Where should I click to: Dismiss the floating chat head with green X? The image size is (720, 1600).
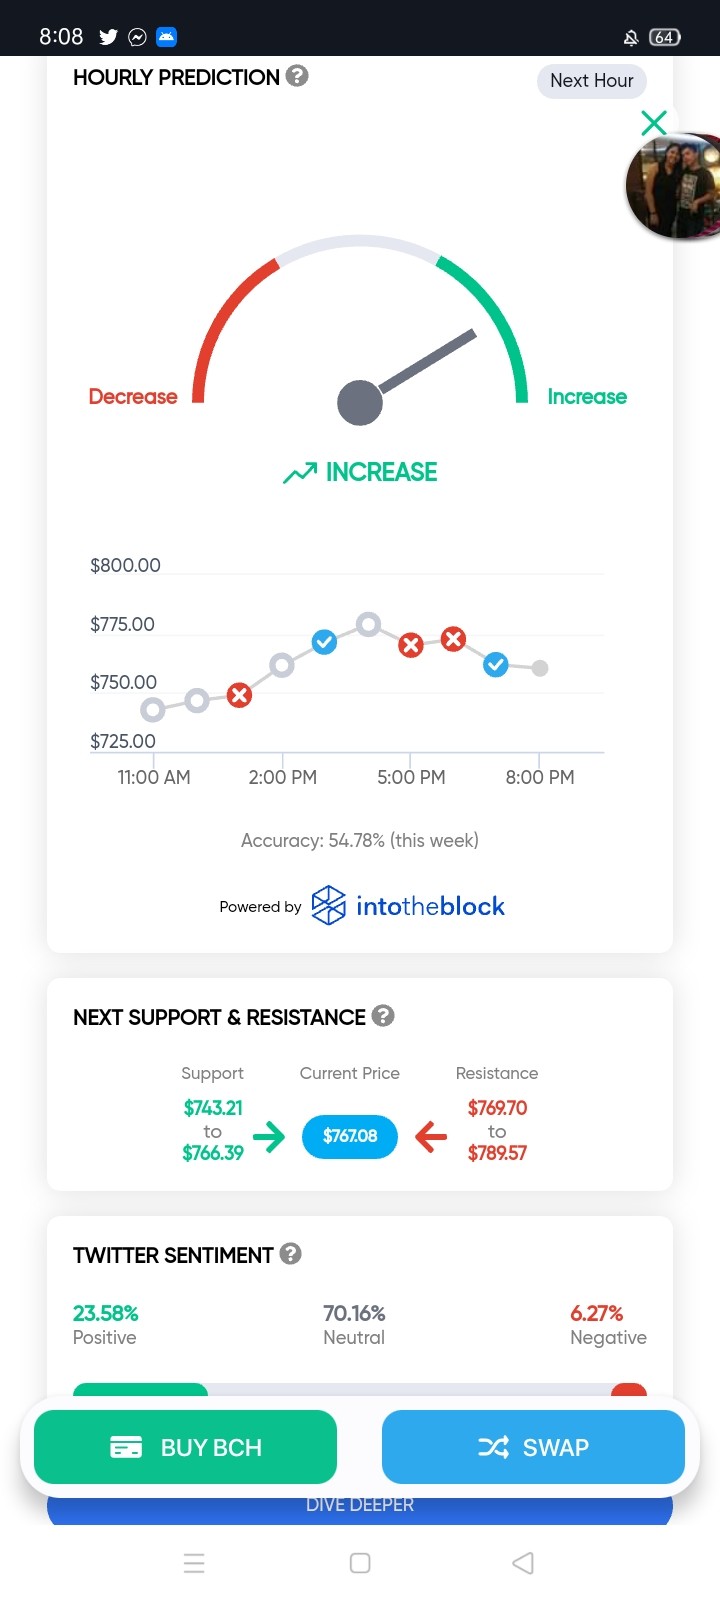point(654,123)
